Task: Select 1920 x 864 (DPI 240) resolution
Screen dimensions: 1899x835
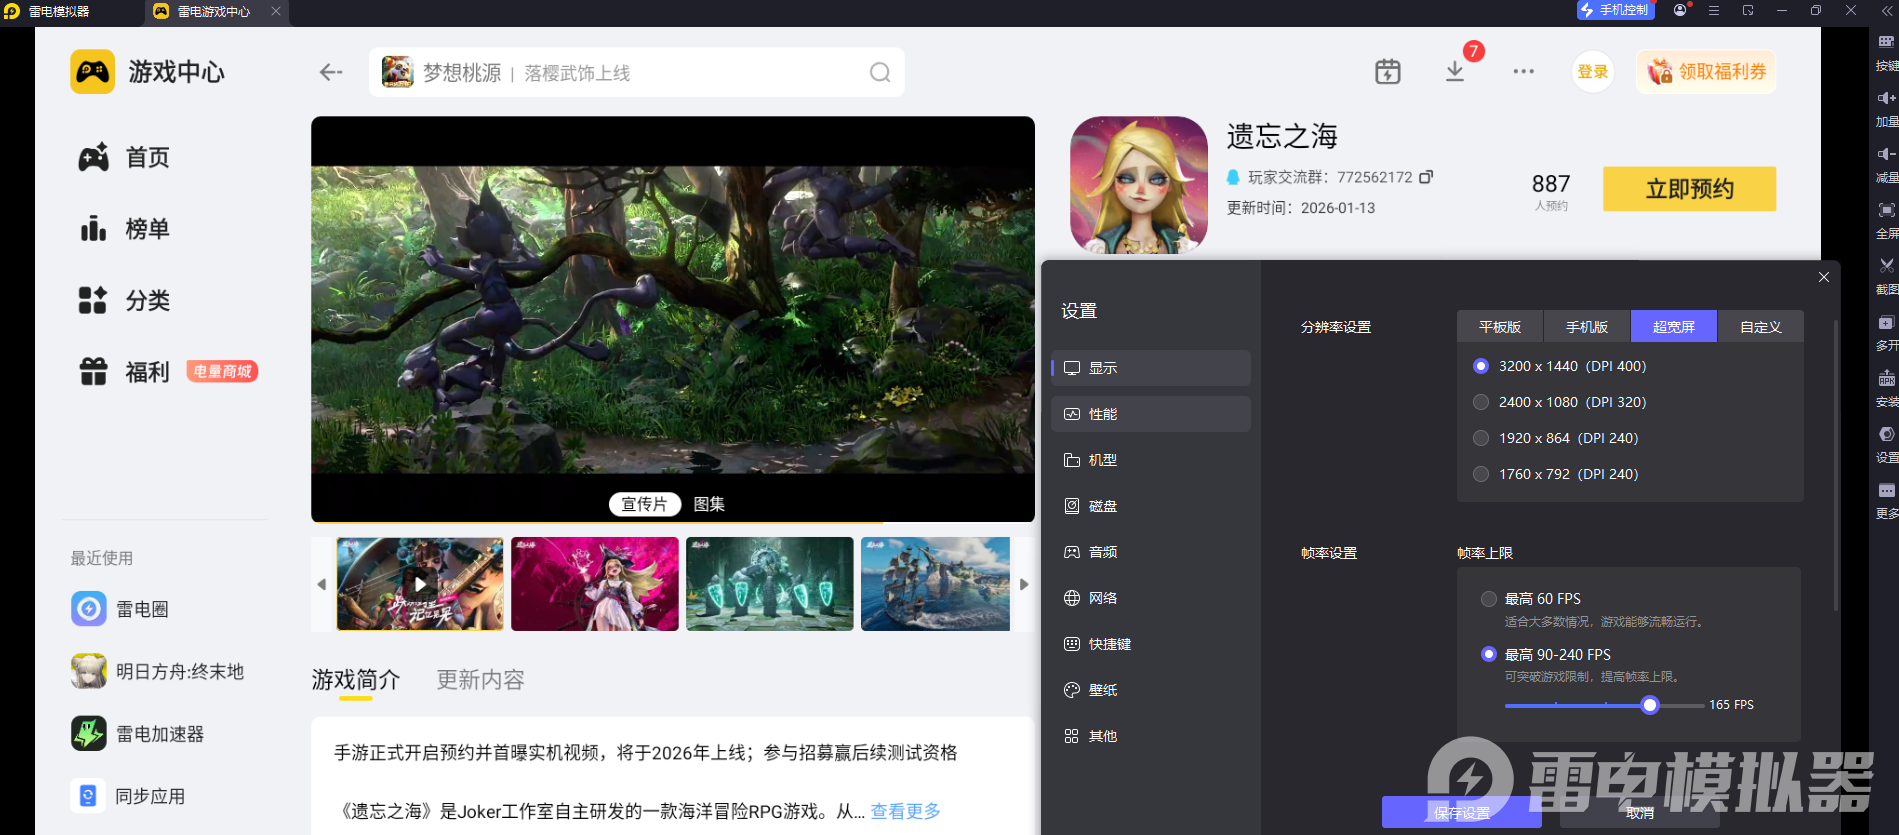Action: (x=1481, y=438)
